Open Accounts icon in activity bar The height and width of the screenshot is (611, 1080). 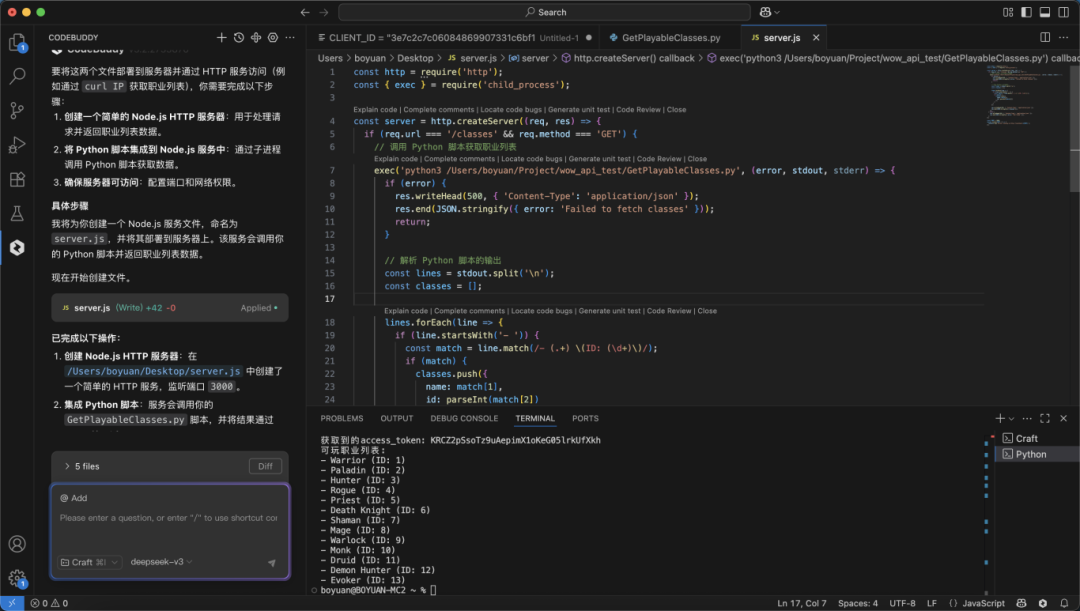pos(17,544)
